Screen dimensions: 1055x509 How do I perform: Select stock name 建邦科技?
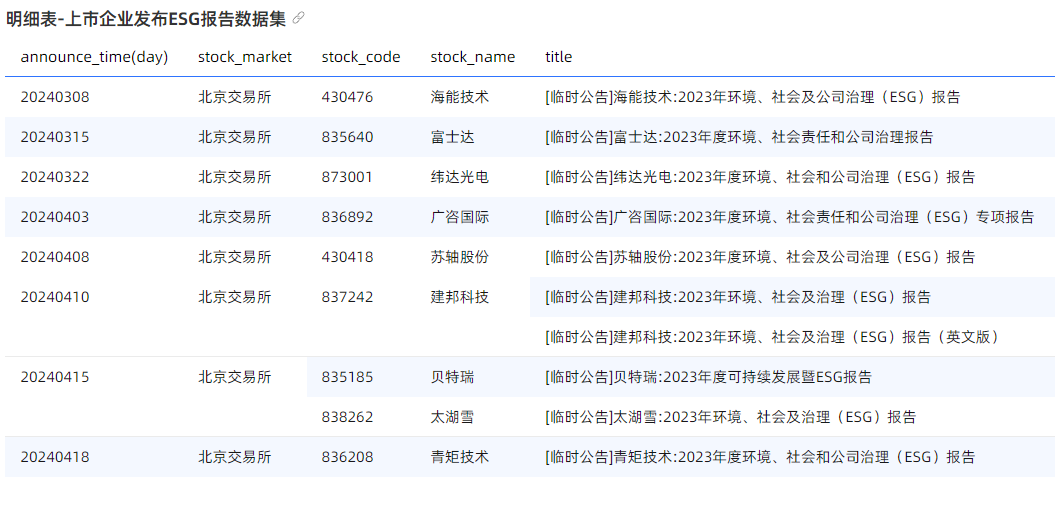coord(460,297)
